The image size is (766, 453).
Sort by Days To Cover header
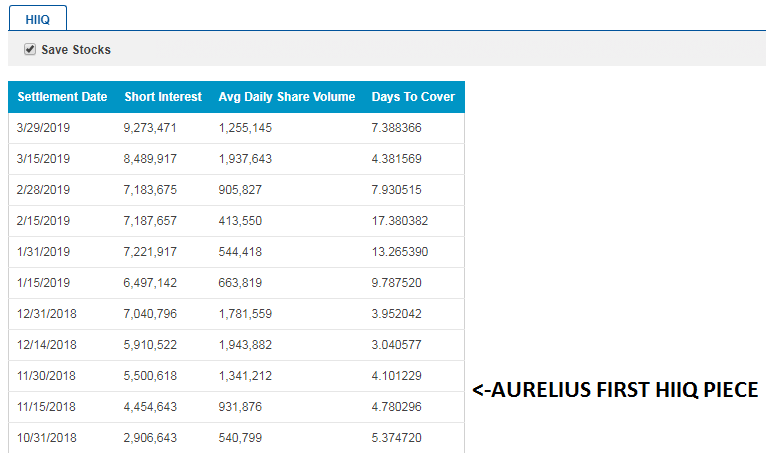click(x=413, y=97)
